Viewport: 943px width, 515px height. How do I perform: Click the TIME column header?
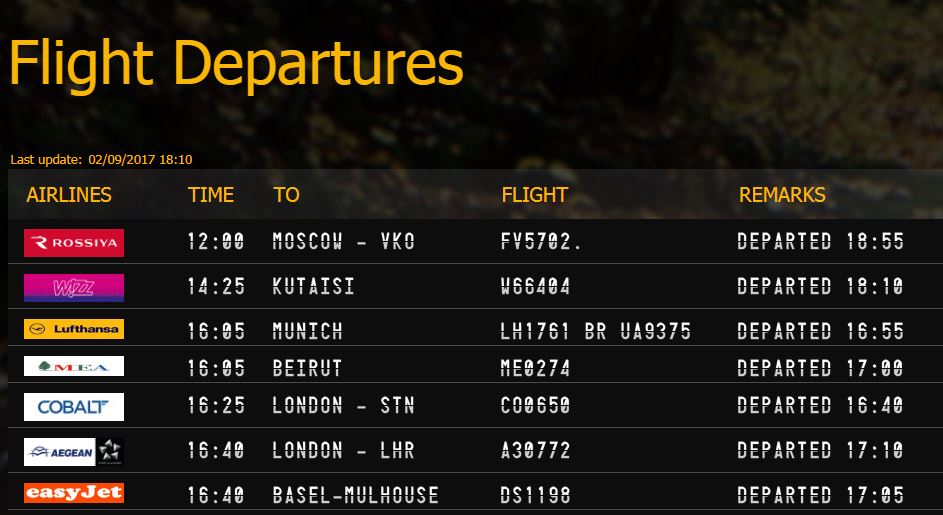(x=211, y=195)
